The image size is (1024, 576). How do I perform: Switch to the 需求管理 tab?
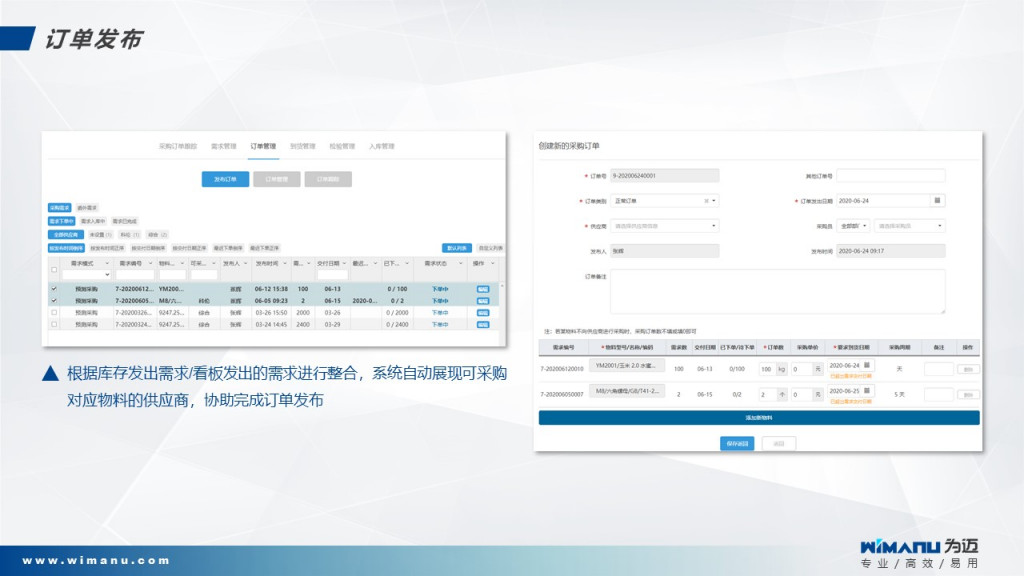coord(223,146)
